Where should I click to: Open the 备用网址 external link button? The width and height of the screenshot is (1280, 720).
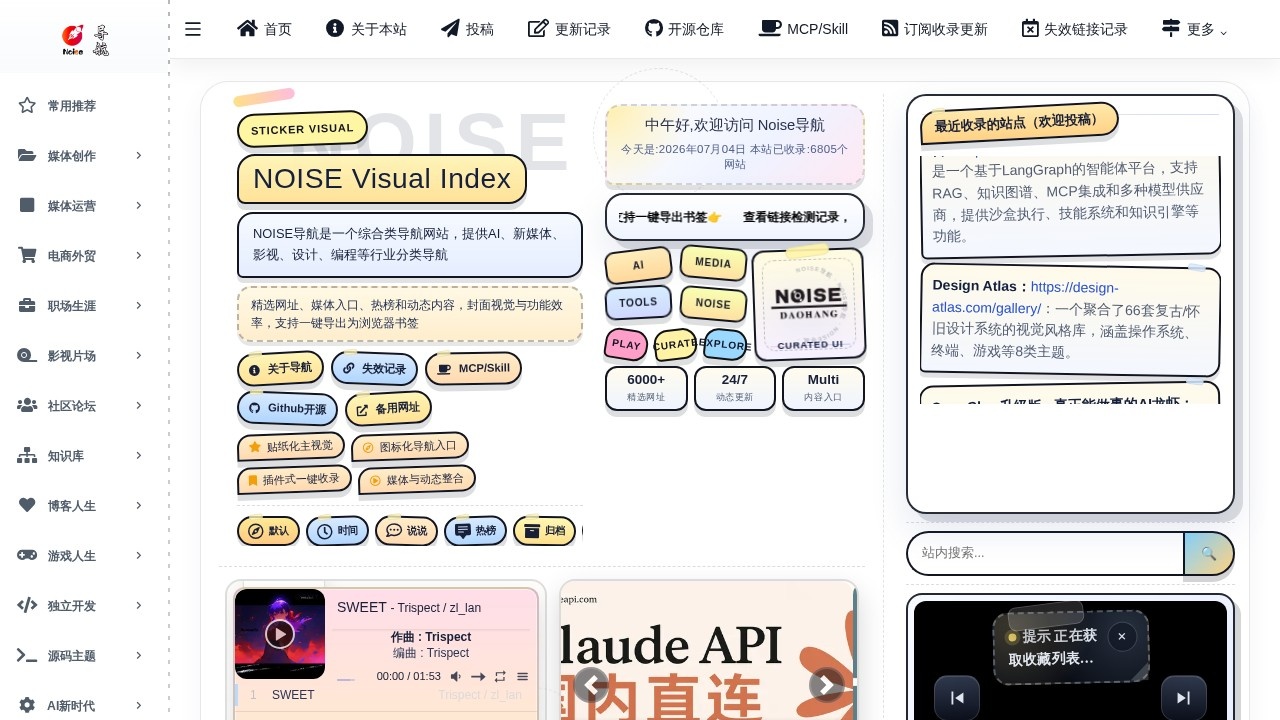(x=388, y=408)
